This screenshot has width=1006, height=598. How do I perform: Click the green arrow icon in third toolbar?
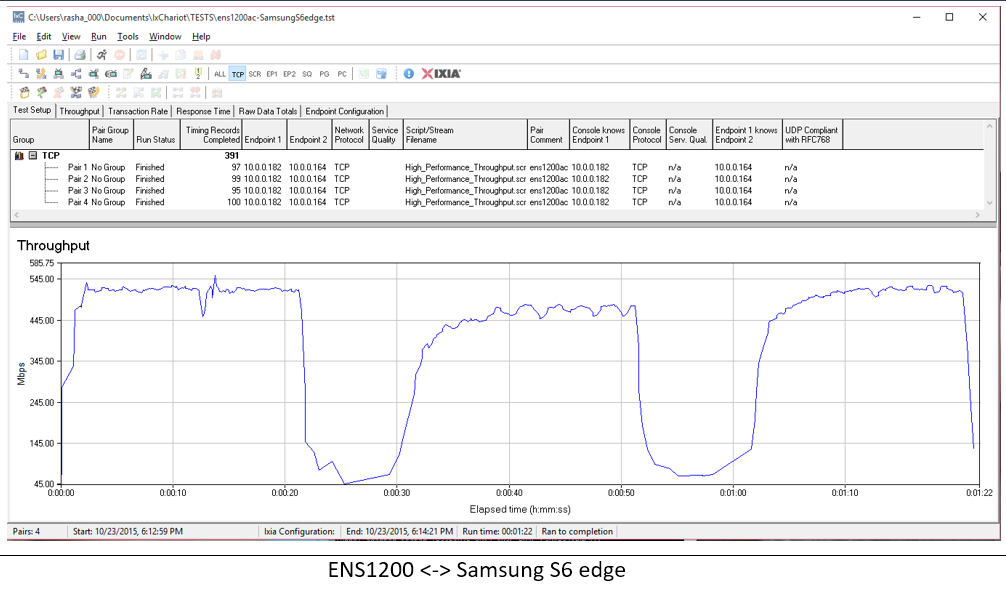(41, 92)
